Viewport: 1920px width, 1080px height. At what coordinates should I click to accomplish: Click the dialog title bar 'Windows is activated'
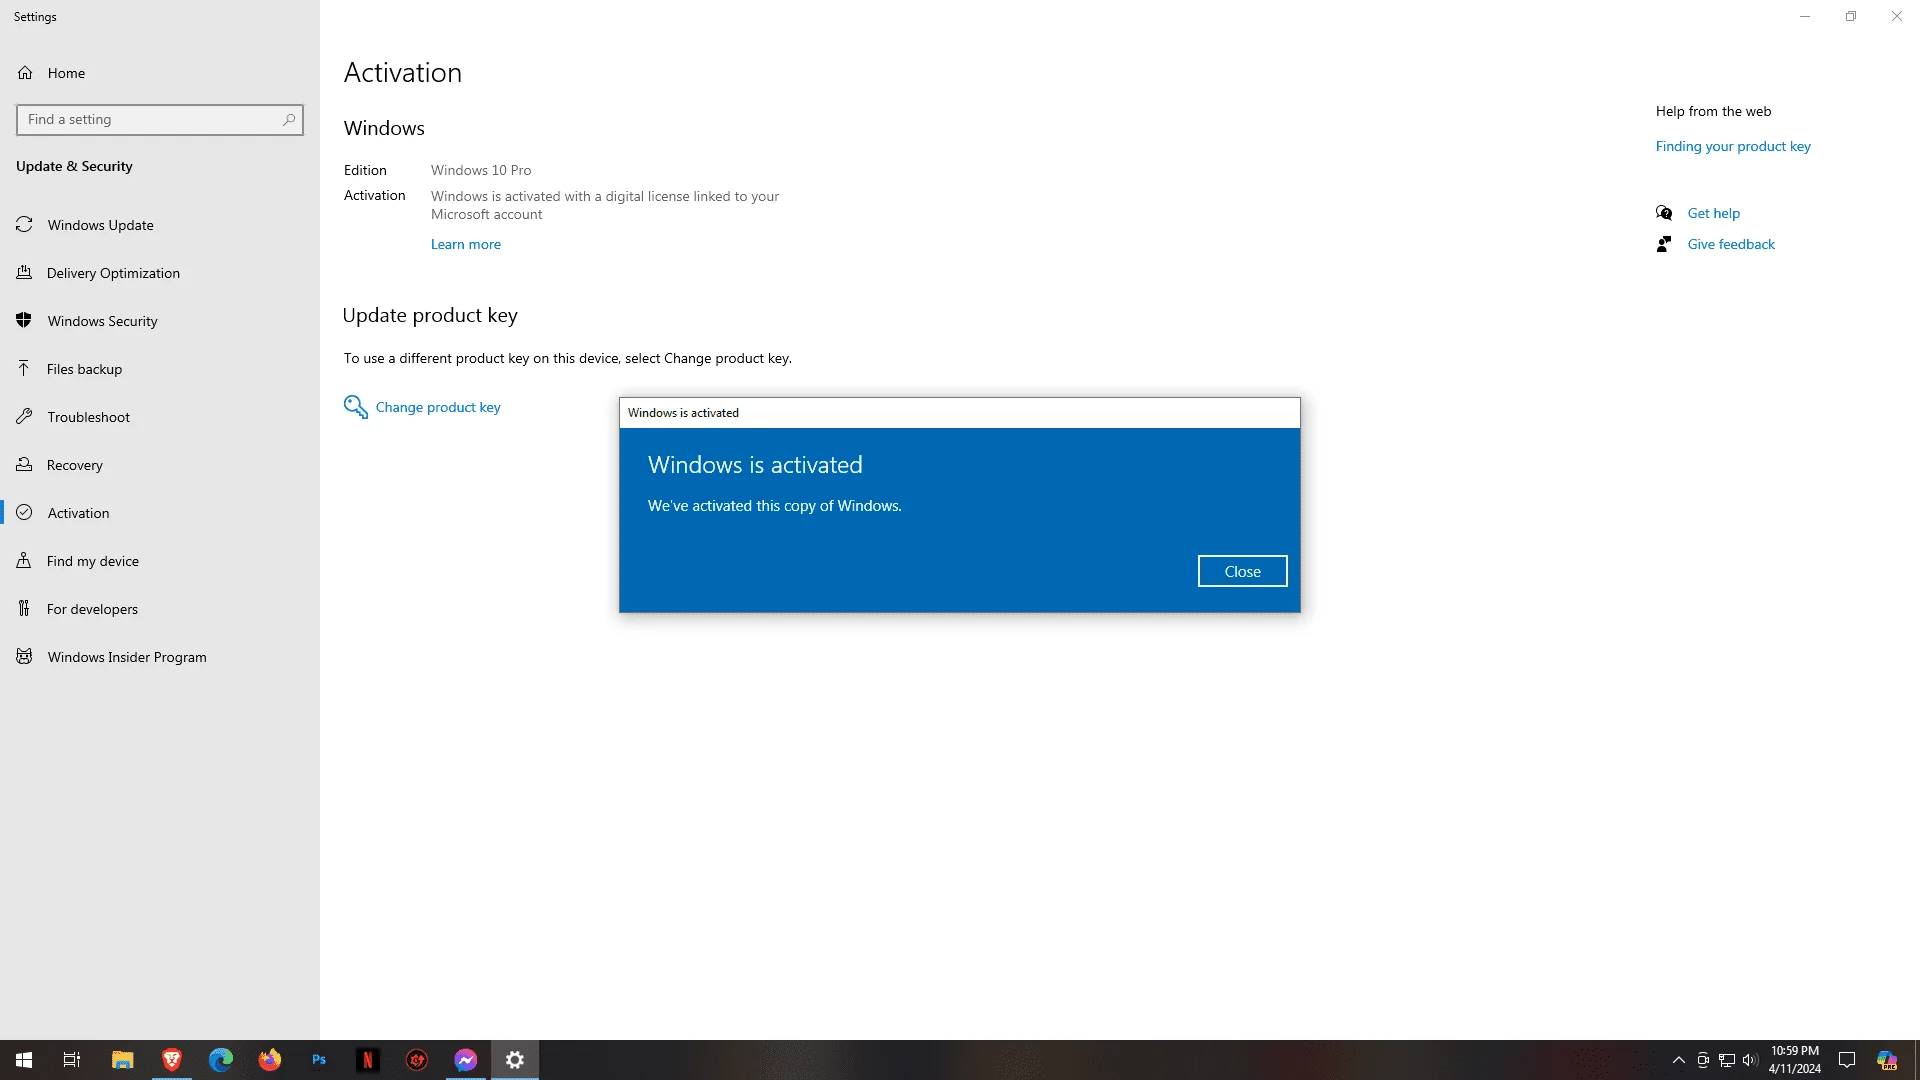pos(959,413)
